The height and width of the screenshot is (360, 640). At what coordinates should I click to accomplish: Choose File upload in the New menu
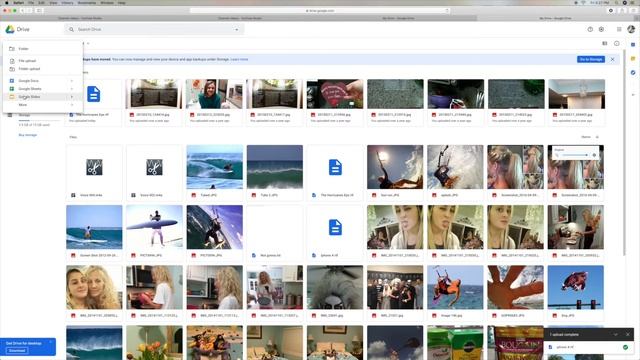(x=43, y=61)
